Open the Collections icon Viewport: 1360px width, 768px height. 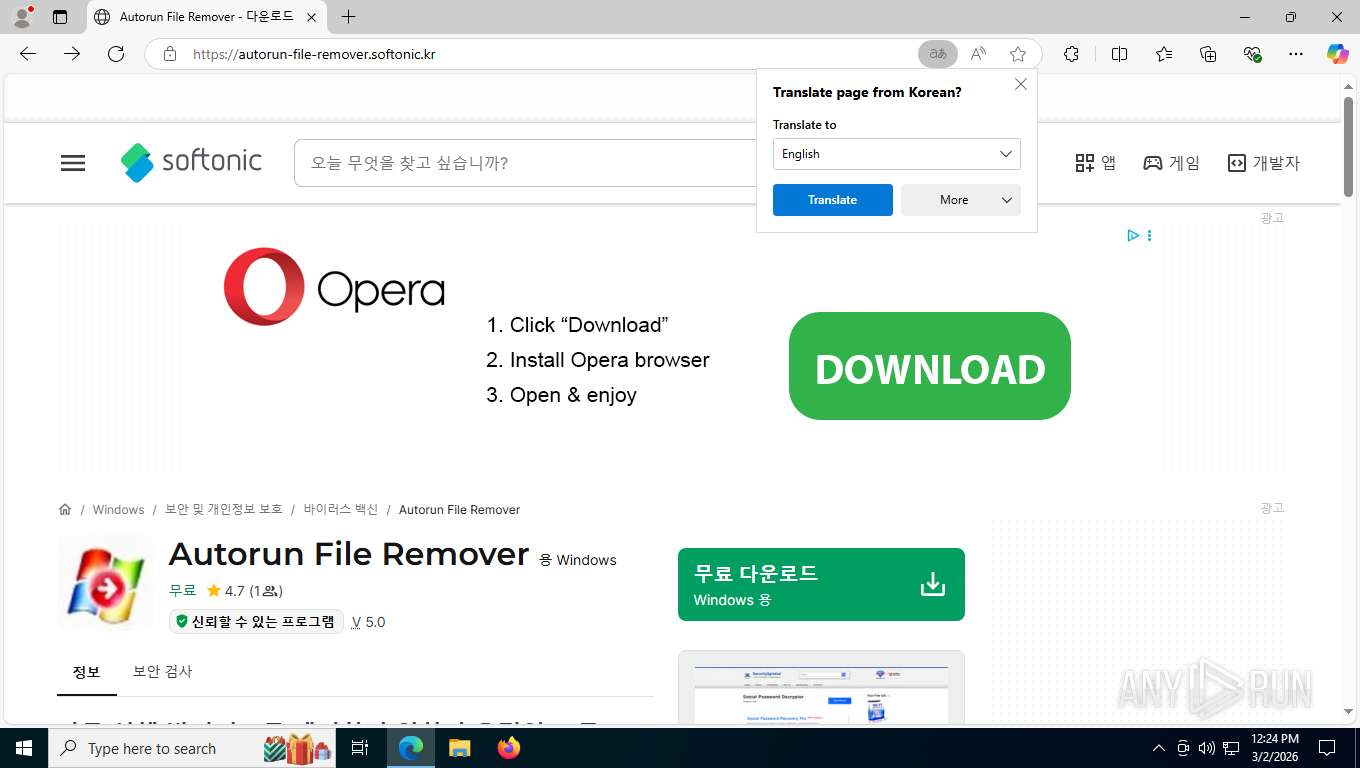click(1208, 54)
